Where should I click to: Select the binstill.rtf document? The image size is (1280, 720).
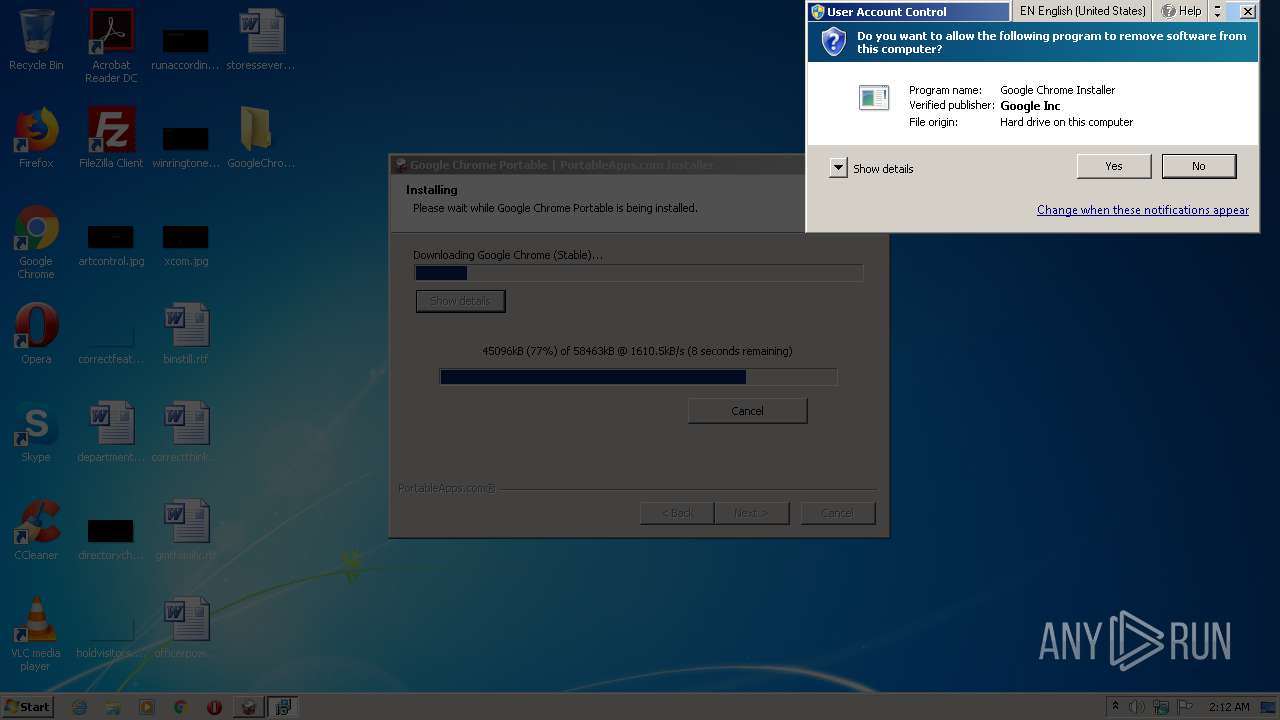pyautogui.click(x=186, y=334)
